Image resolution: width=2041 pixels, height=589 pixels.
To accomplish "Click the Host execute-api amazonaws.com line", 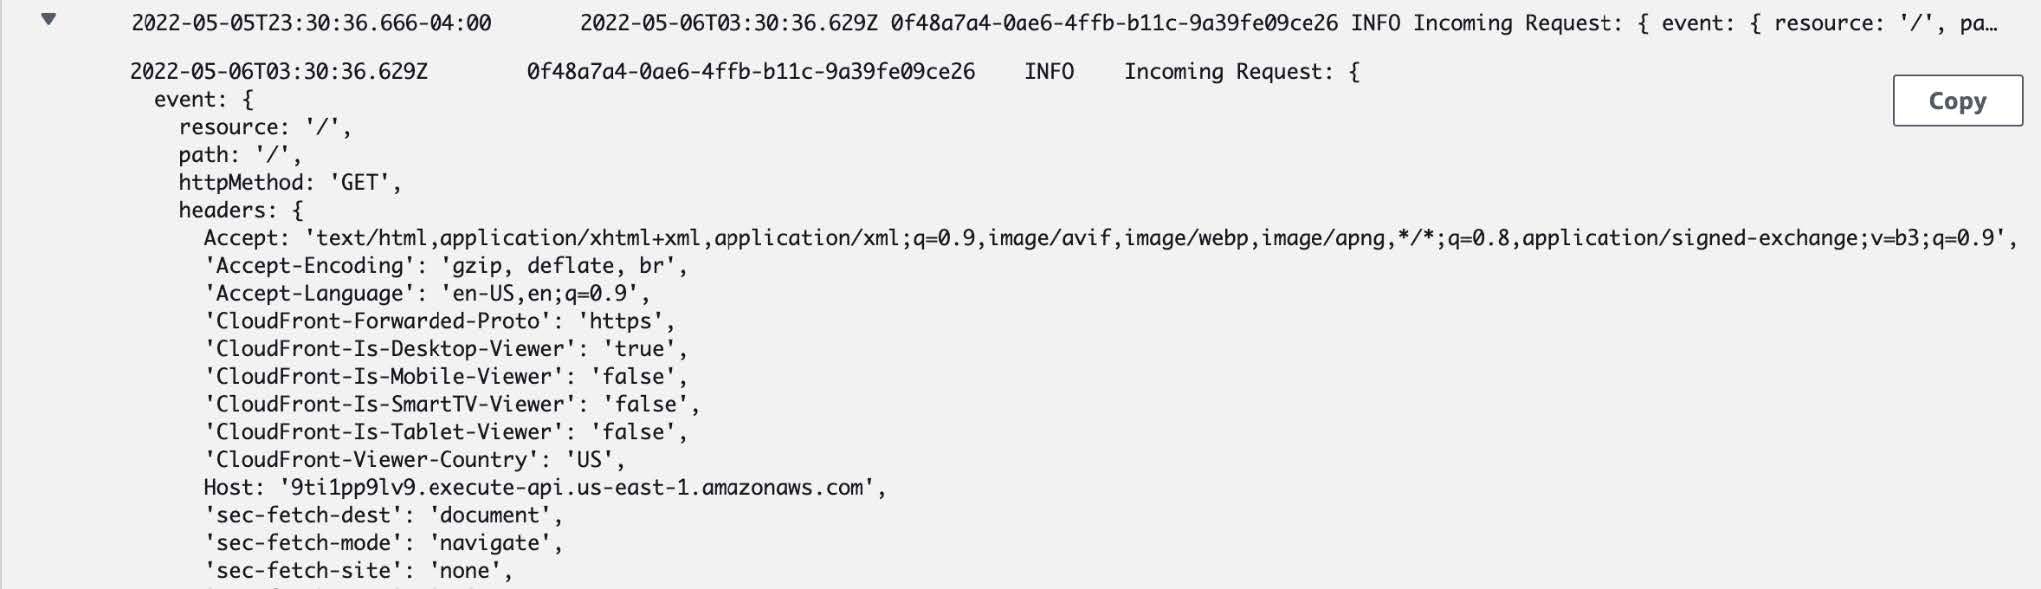I will tap(545, 488).
